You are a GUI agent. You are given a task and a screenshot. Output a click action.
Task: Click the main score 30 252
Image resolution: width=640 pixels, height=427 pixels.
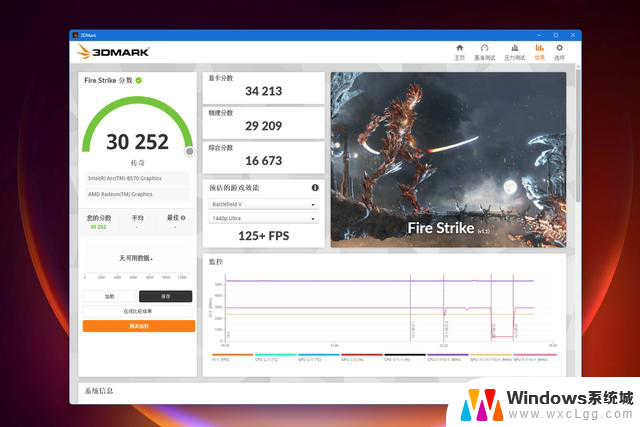tap(138, 142)
